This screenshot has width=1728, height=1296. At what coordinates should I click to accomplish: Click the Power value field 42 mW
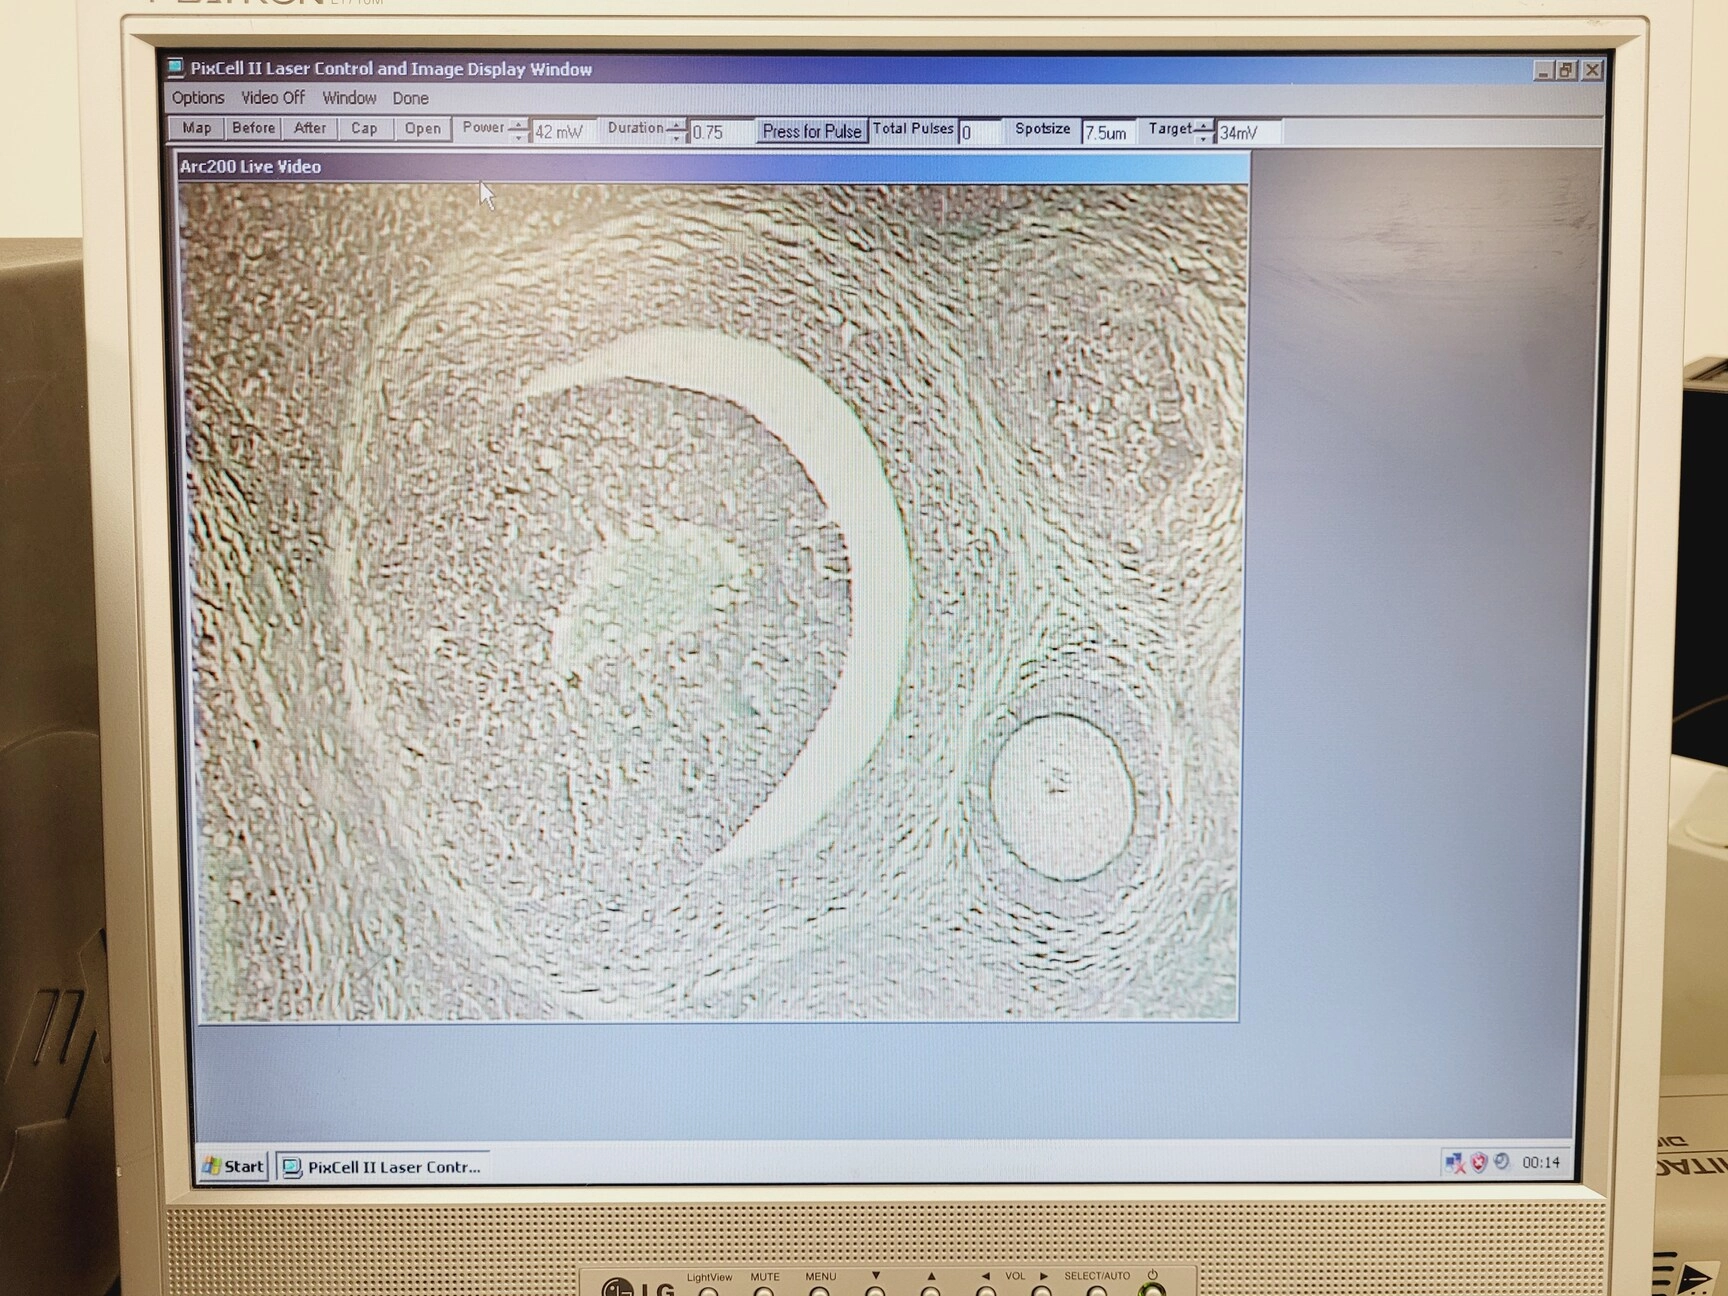(x=562, y=132)
